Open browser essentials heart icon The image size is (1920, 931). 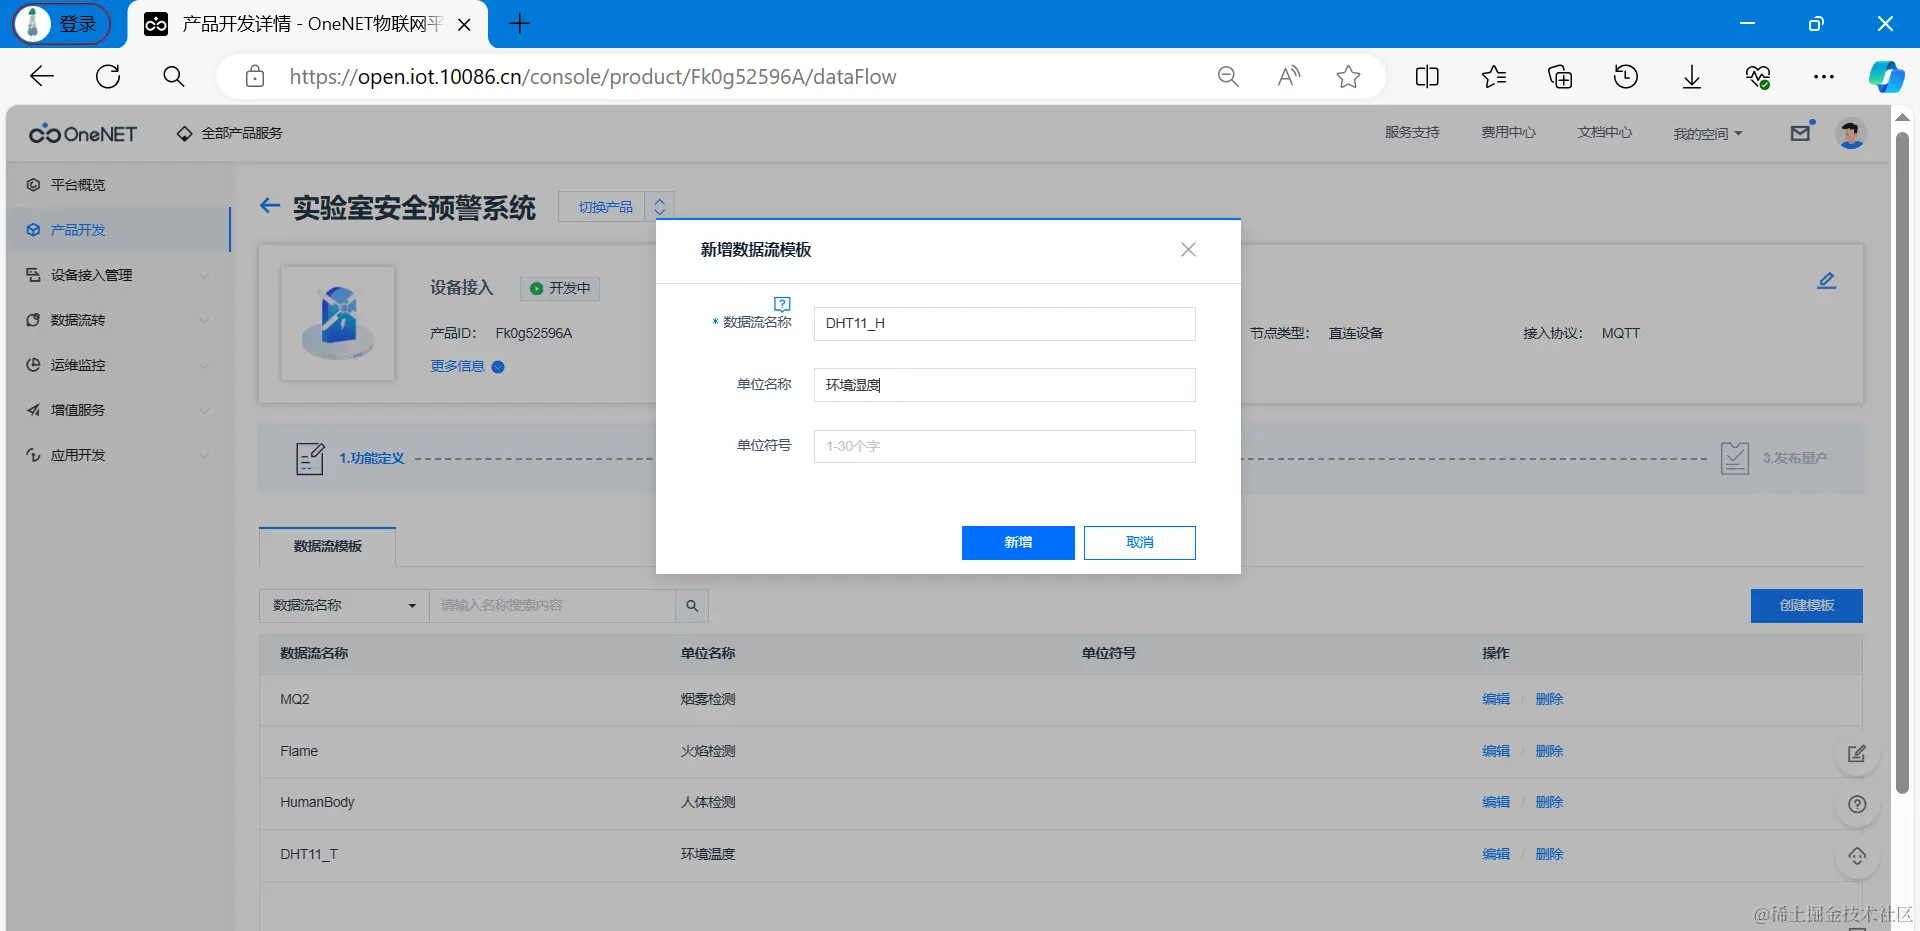point(1758,76)
